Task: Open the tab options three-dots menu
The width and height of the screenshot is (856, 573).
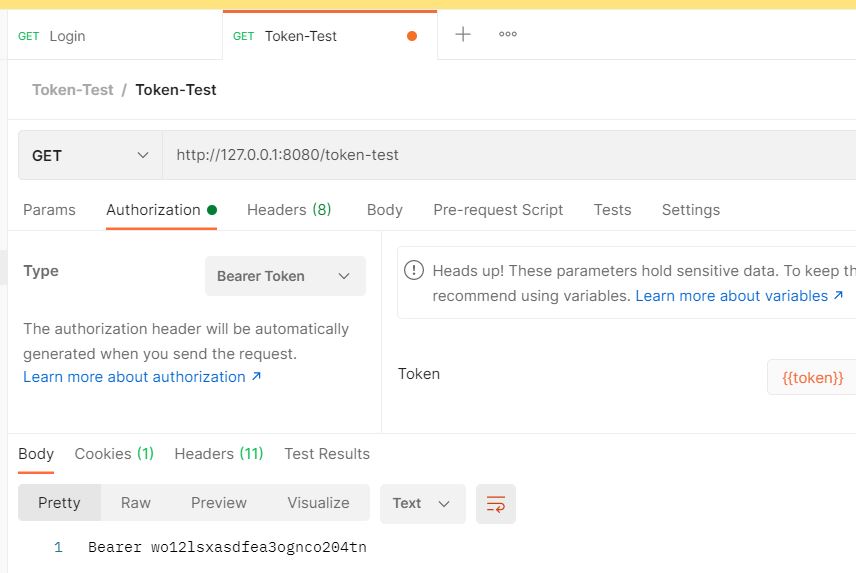Action: 508,34
